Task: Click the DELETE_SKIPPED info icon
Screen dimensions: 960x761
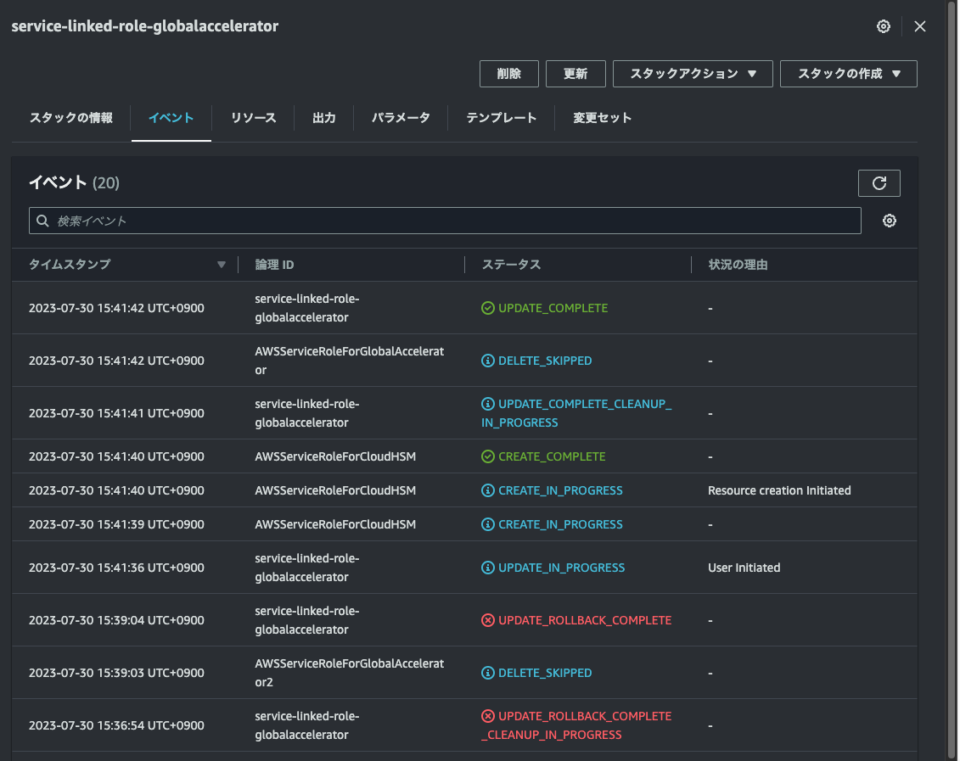Action: click(x=489, y=360)
